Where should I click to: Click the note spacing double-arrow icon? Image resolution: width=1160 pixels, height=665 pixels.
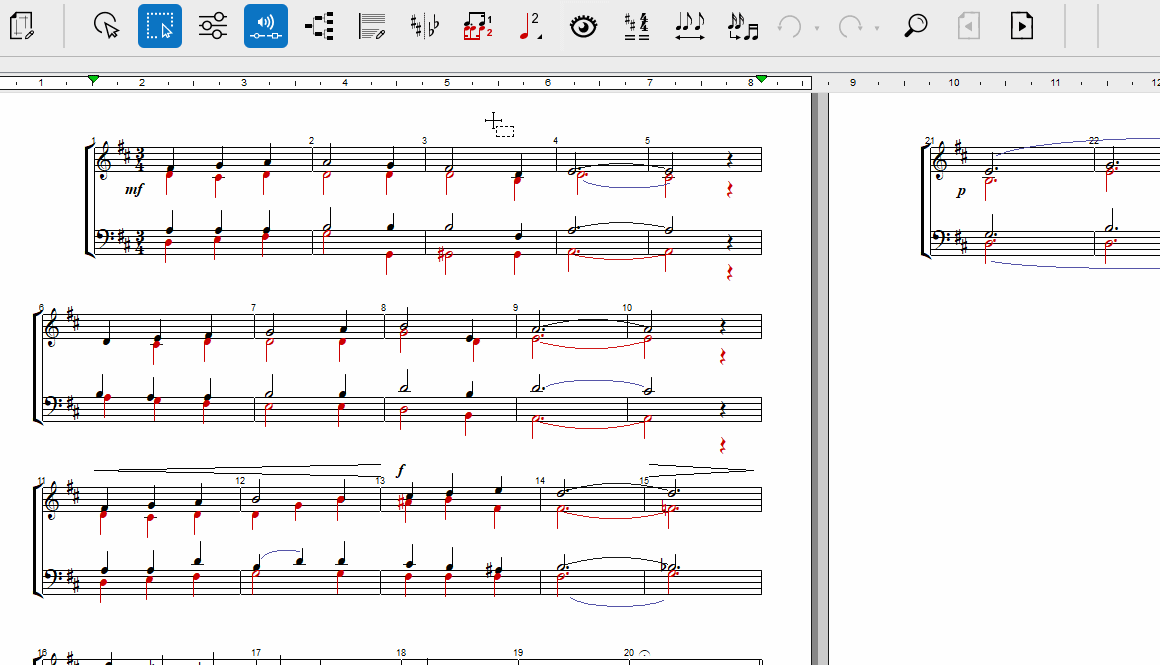click(689, 26)
